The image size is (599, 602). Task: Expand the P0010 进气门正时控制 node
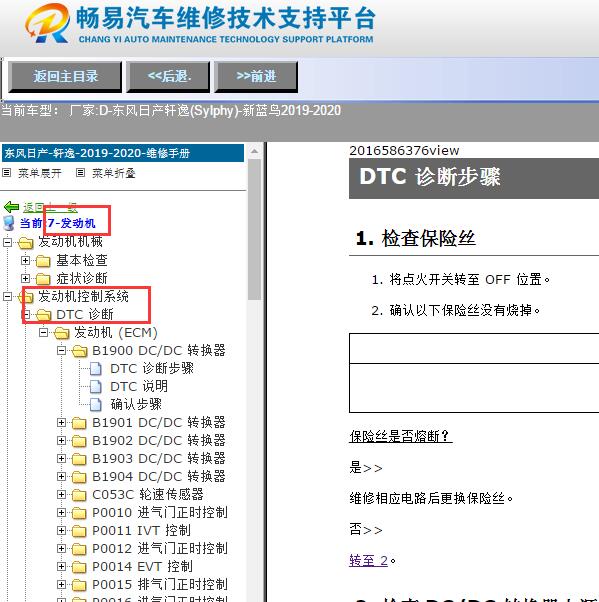61,513
